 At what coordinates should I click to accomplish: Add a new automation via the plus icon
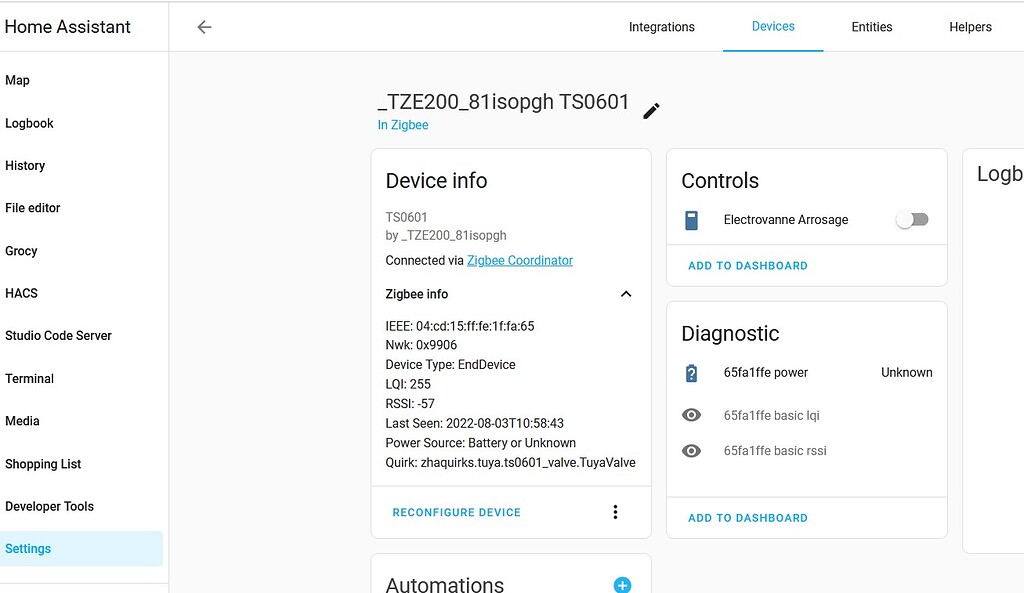(x=622, y=584)
